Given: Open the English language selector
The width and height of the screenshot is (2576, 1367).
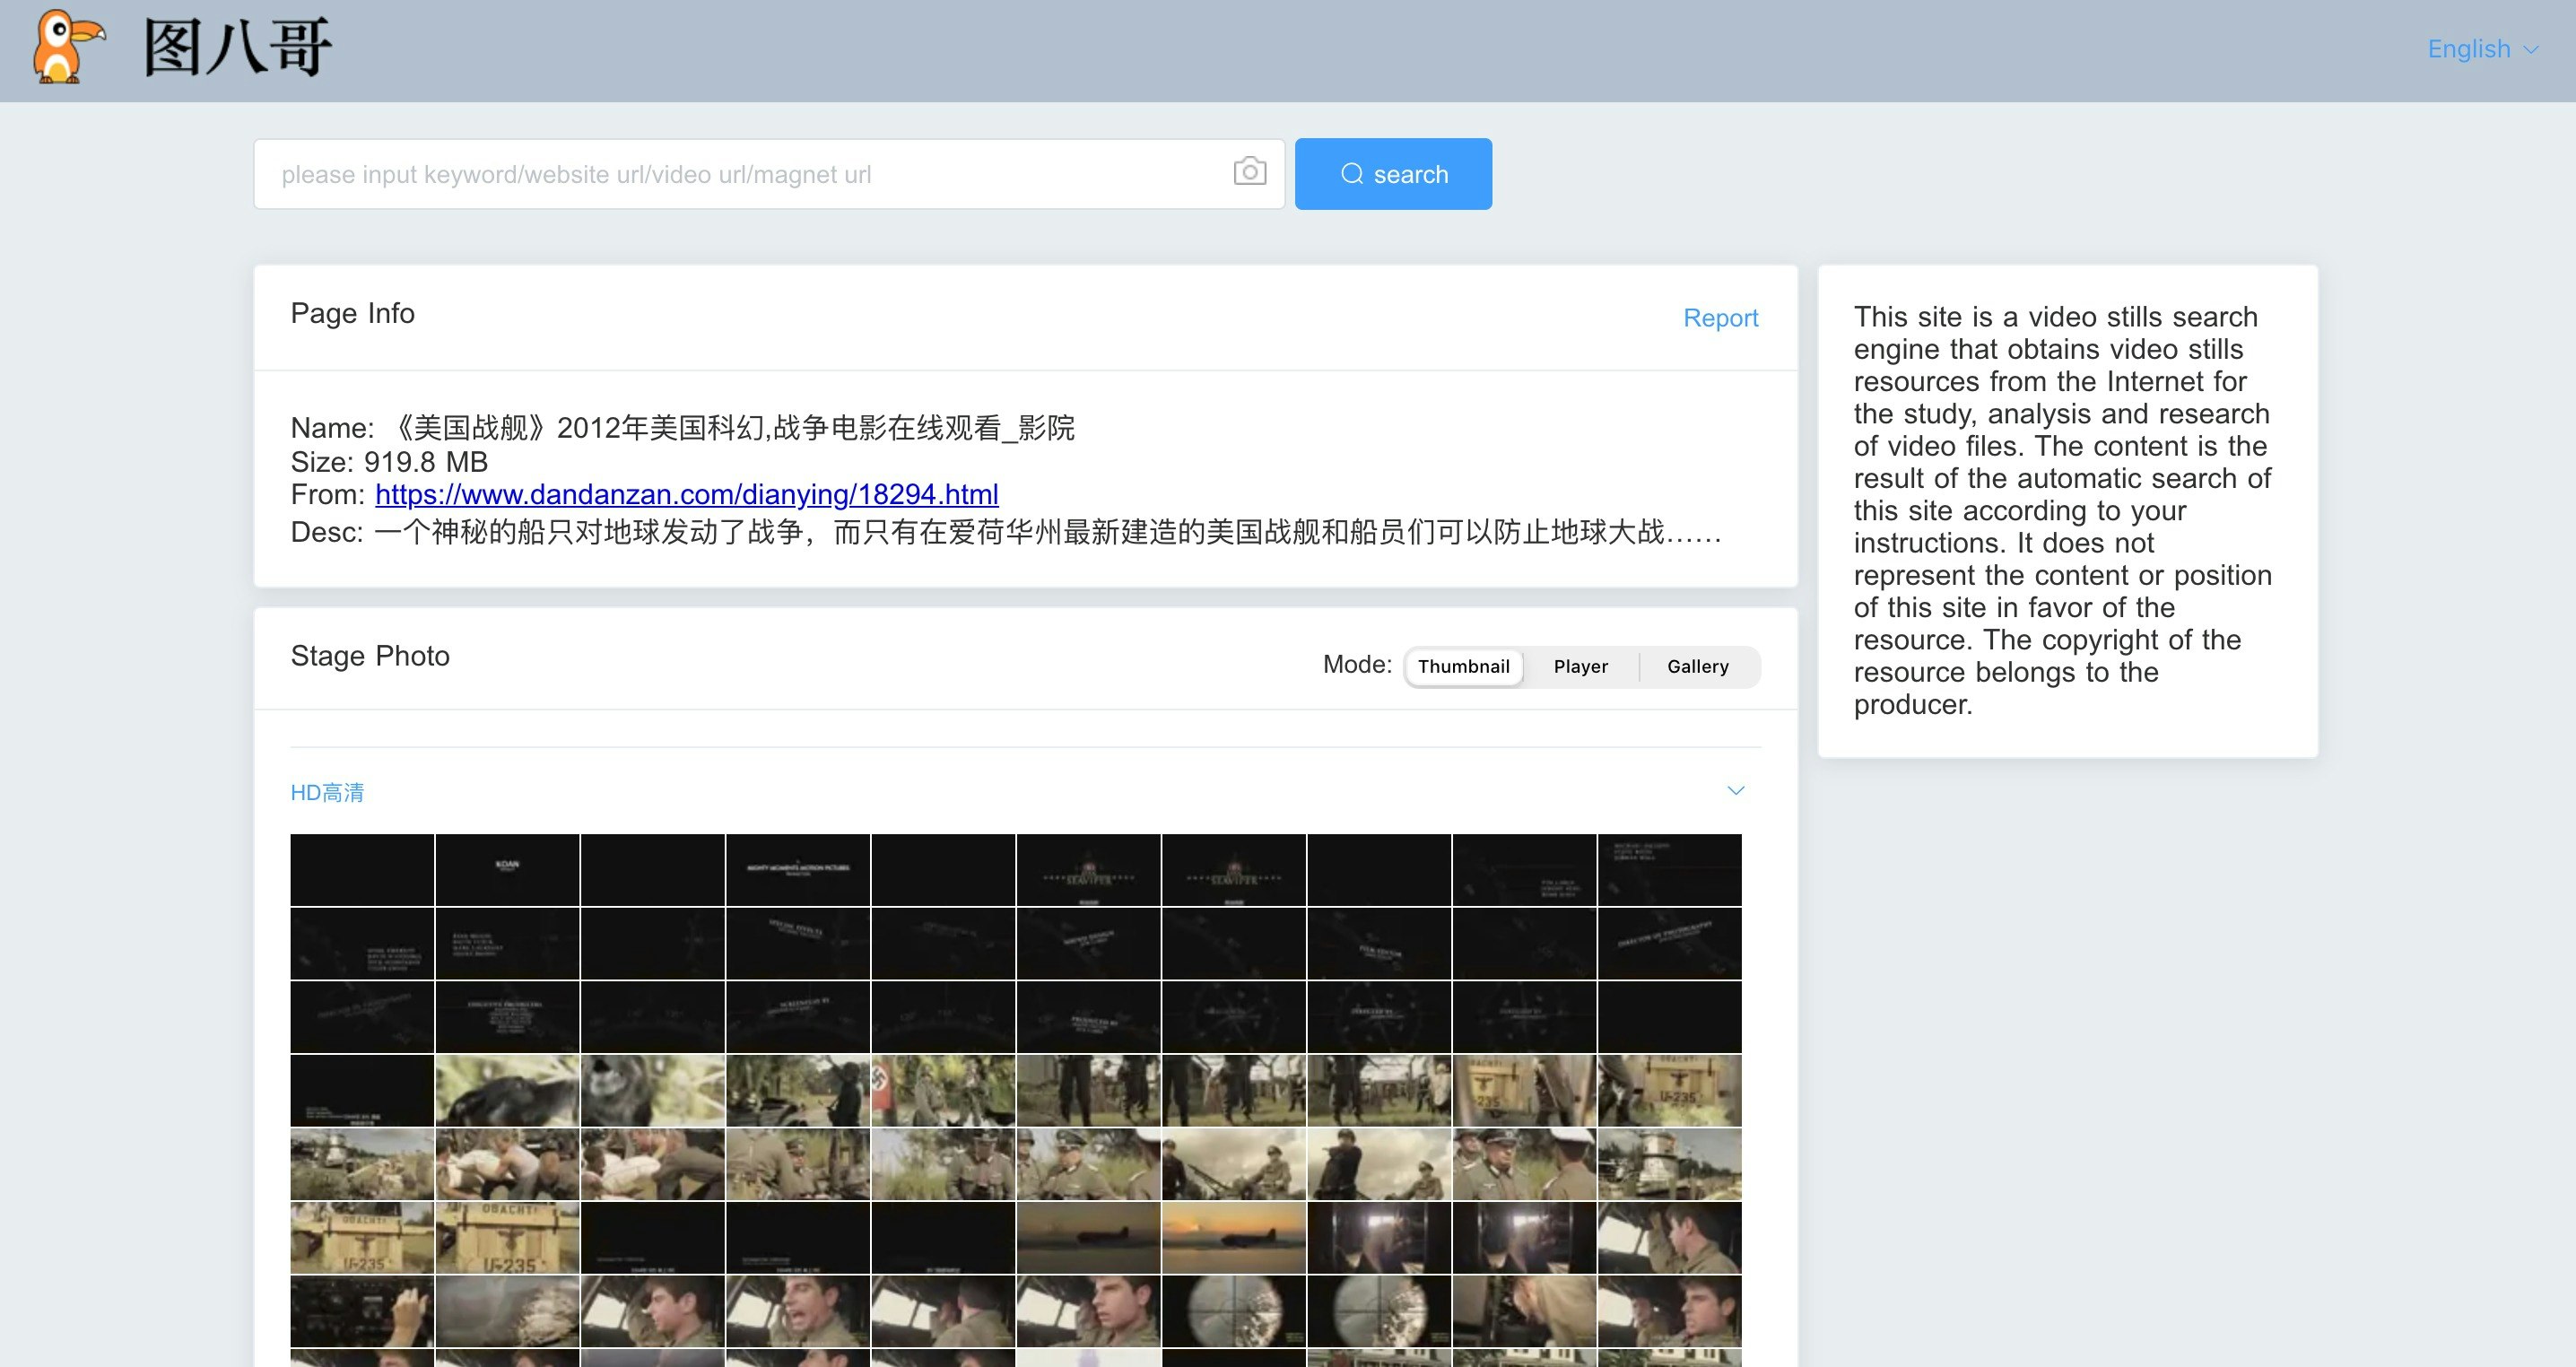Looking at the screenshot, I should 2469,49.
